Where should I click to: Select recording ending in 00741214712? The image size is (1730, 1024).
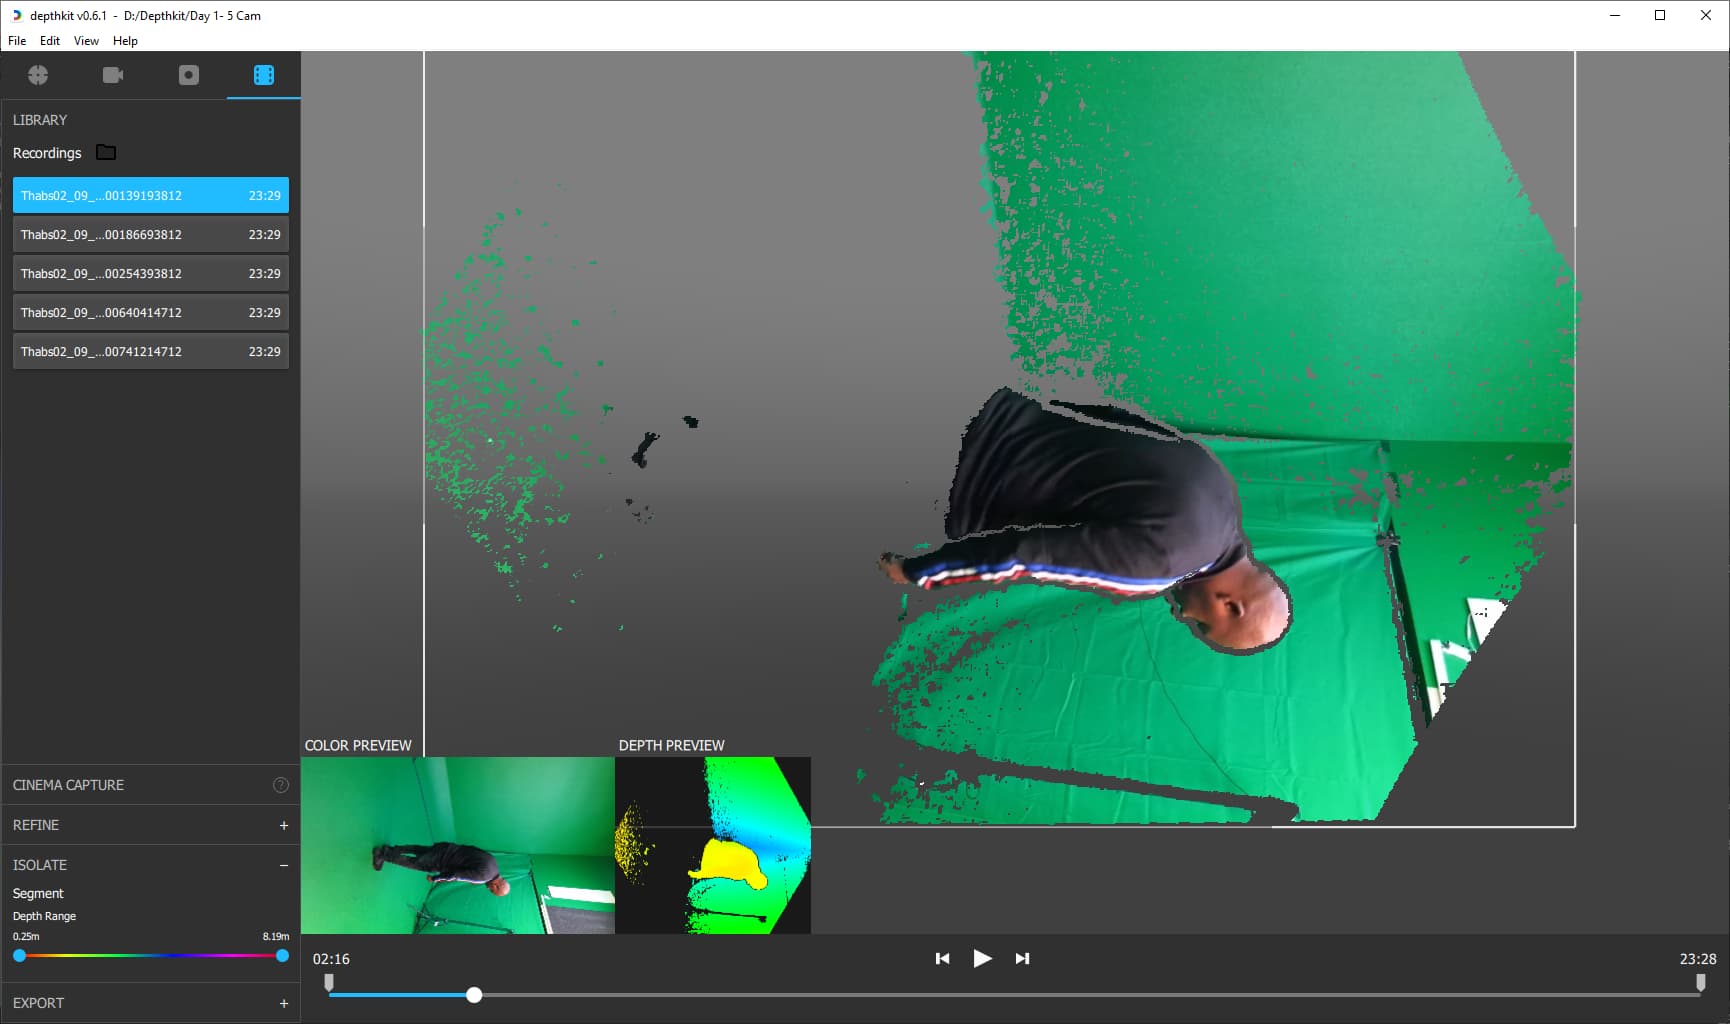[150, 352]
